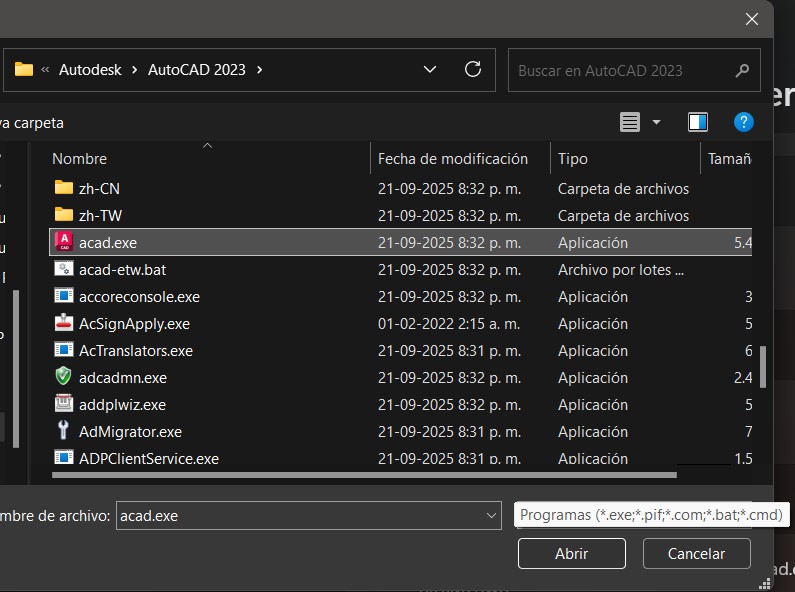
Task: Click the AutoCAD 2023 breadcrumb segment
Action: 197,69
